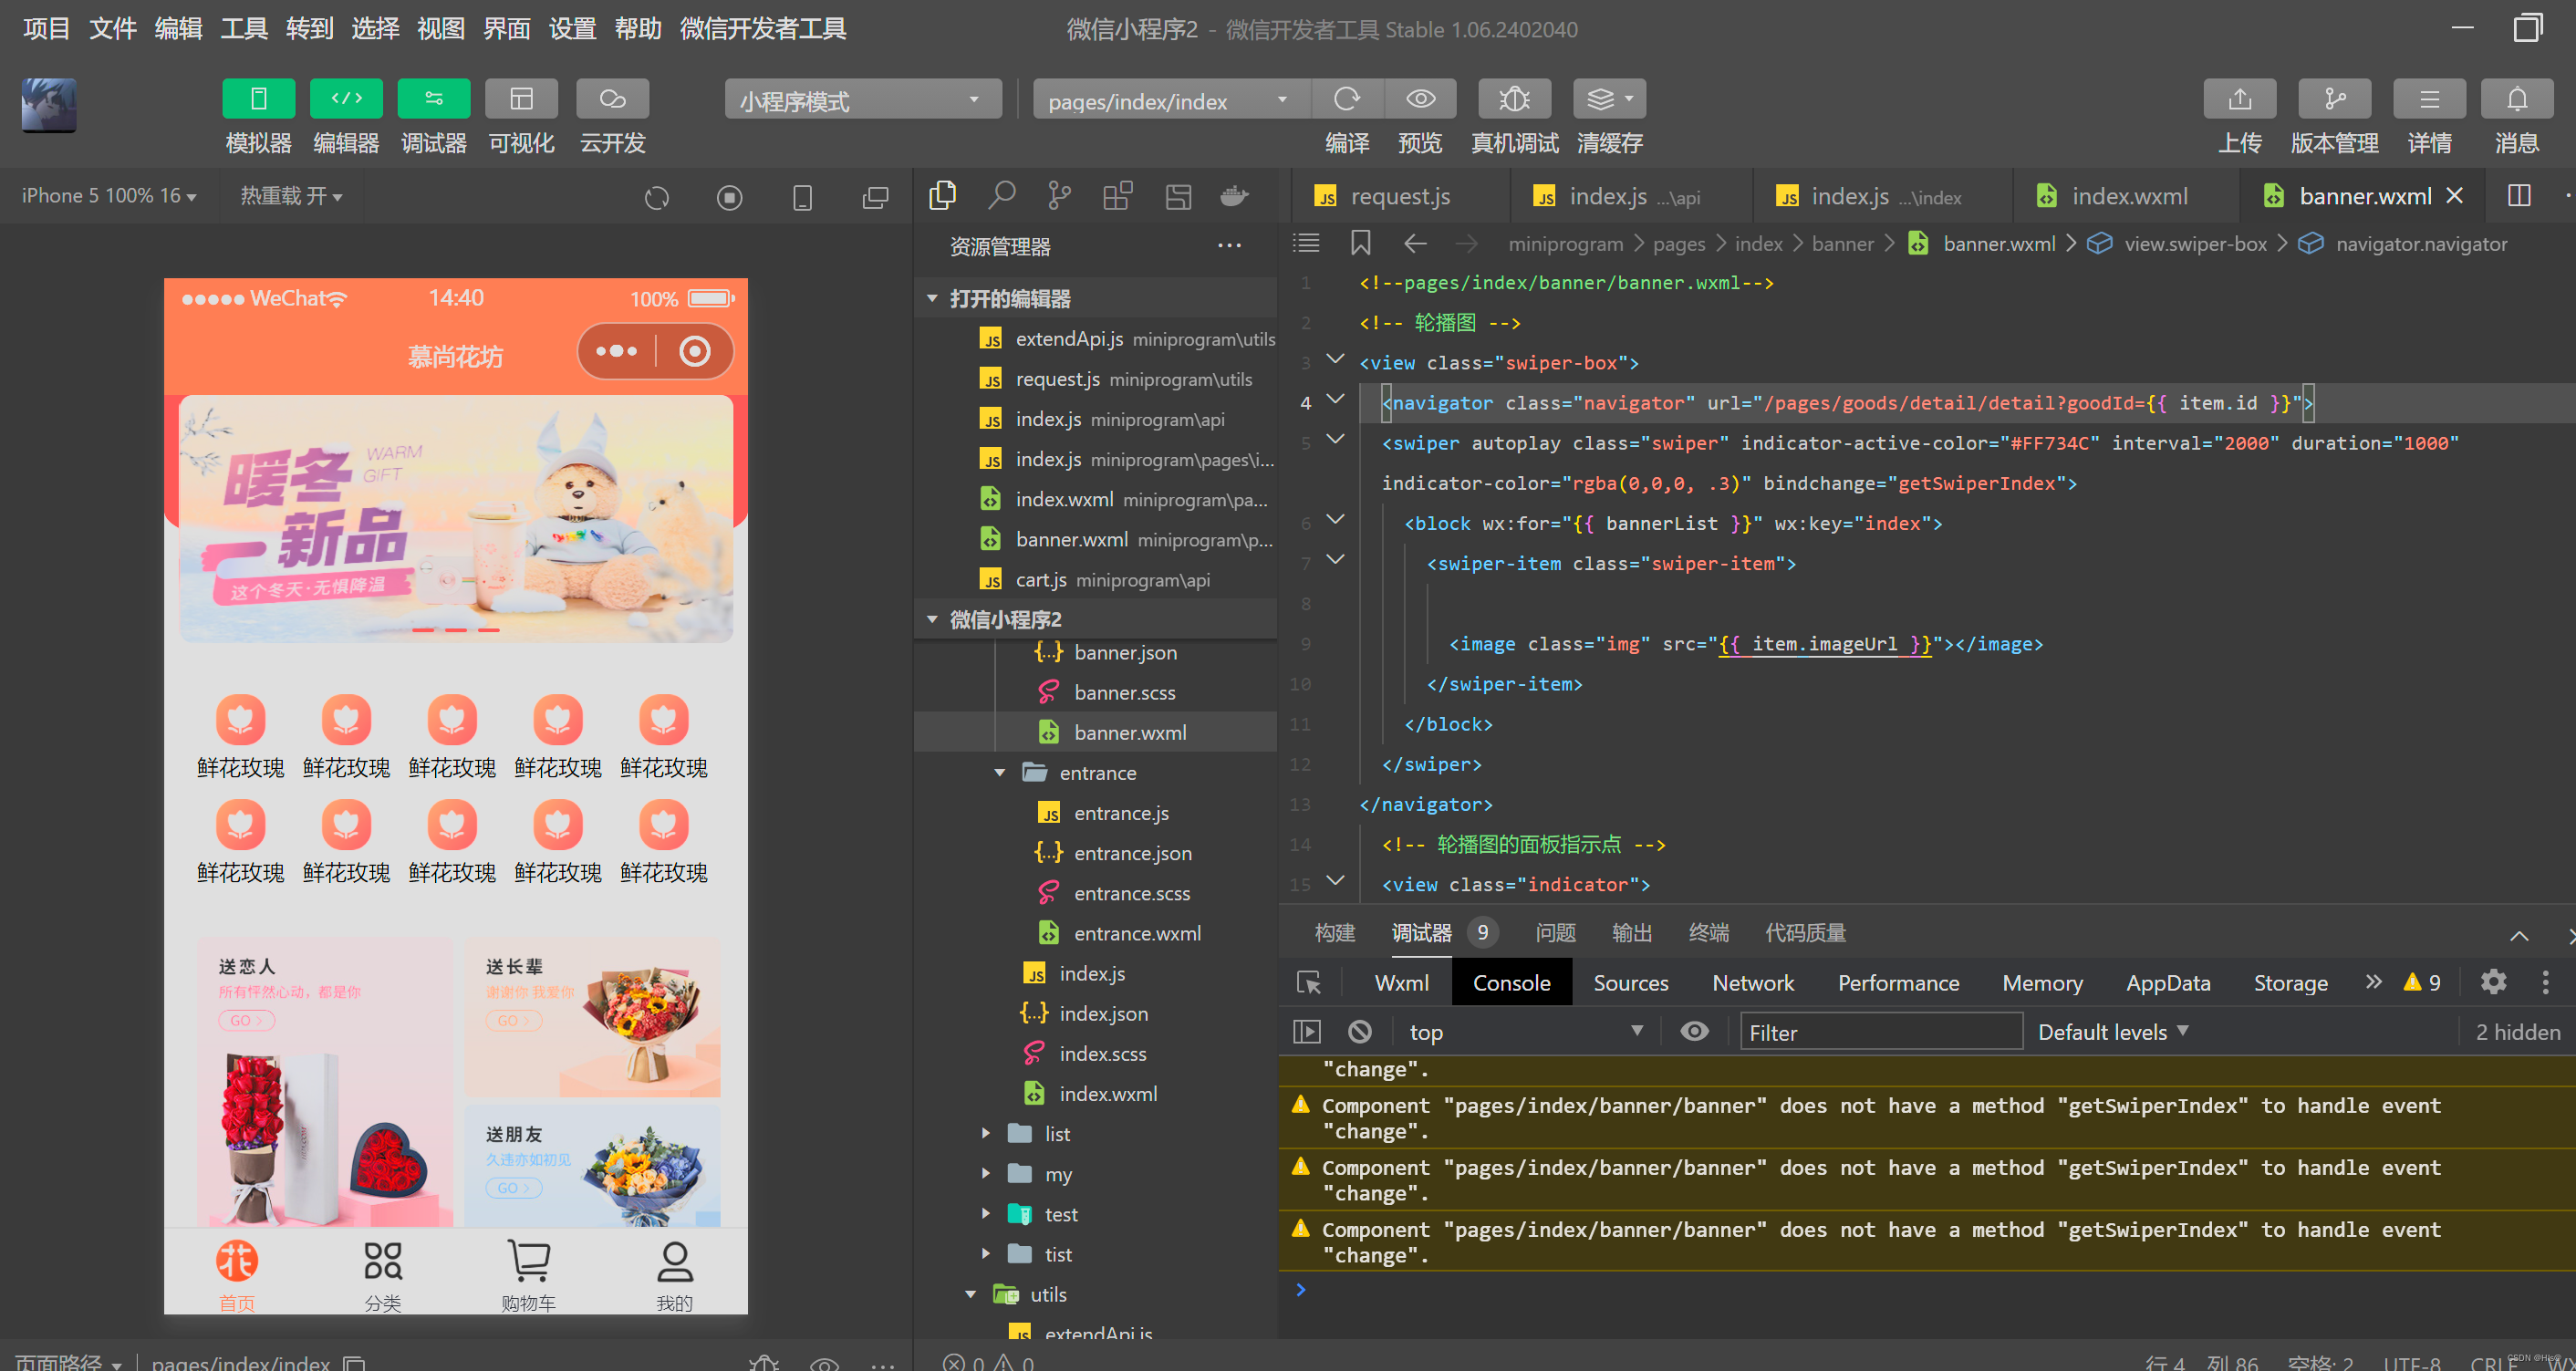
Task: Fold the swiper-box view code block
Action: pos(1335,360)
